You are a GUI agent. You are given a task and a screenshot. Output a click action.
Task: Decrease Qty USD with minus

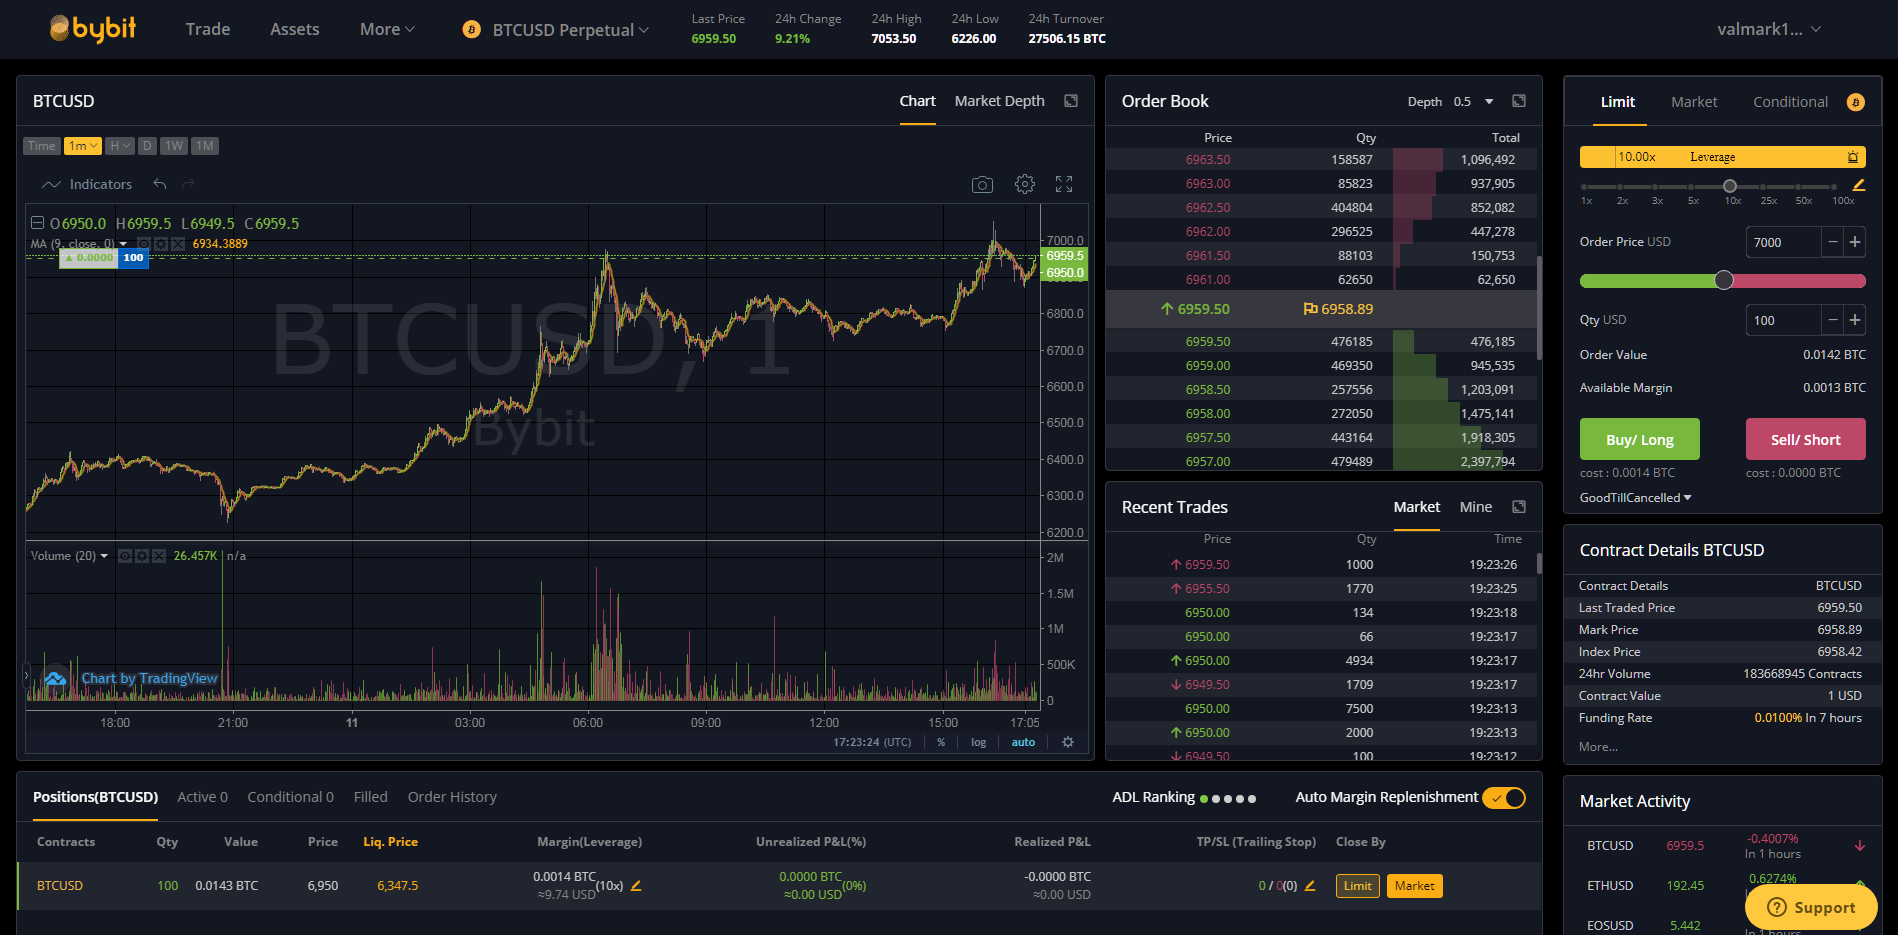(1833, 320)
